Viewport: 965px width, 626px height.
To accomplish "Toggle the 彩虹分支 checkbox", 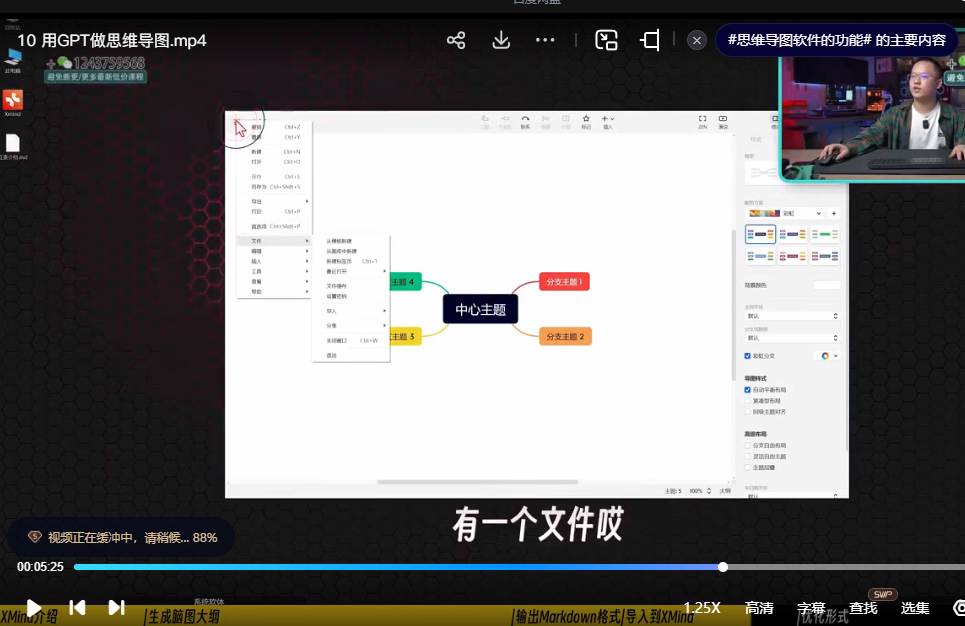I will click(748, 356).
